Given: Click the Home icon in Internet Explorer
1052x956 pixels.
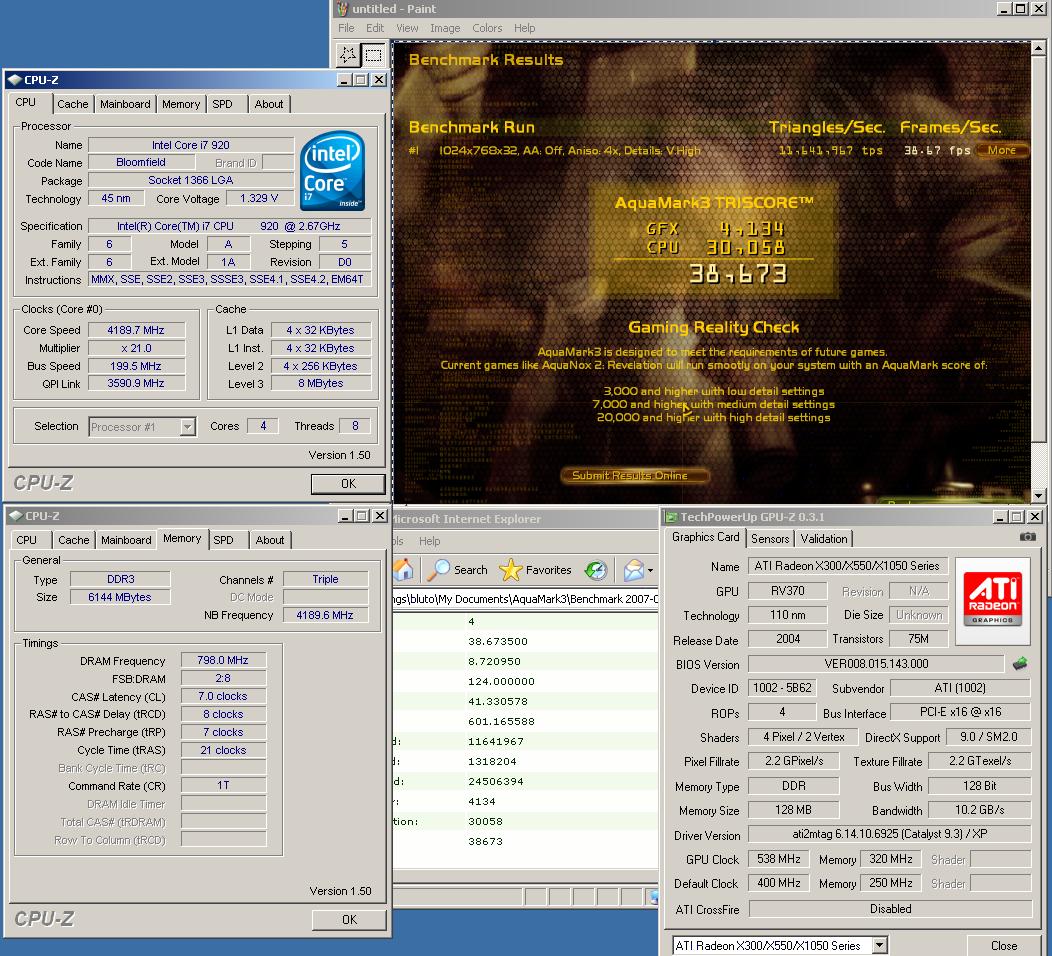Looking at the screenshot, I should click(403, 570).
